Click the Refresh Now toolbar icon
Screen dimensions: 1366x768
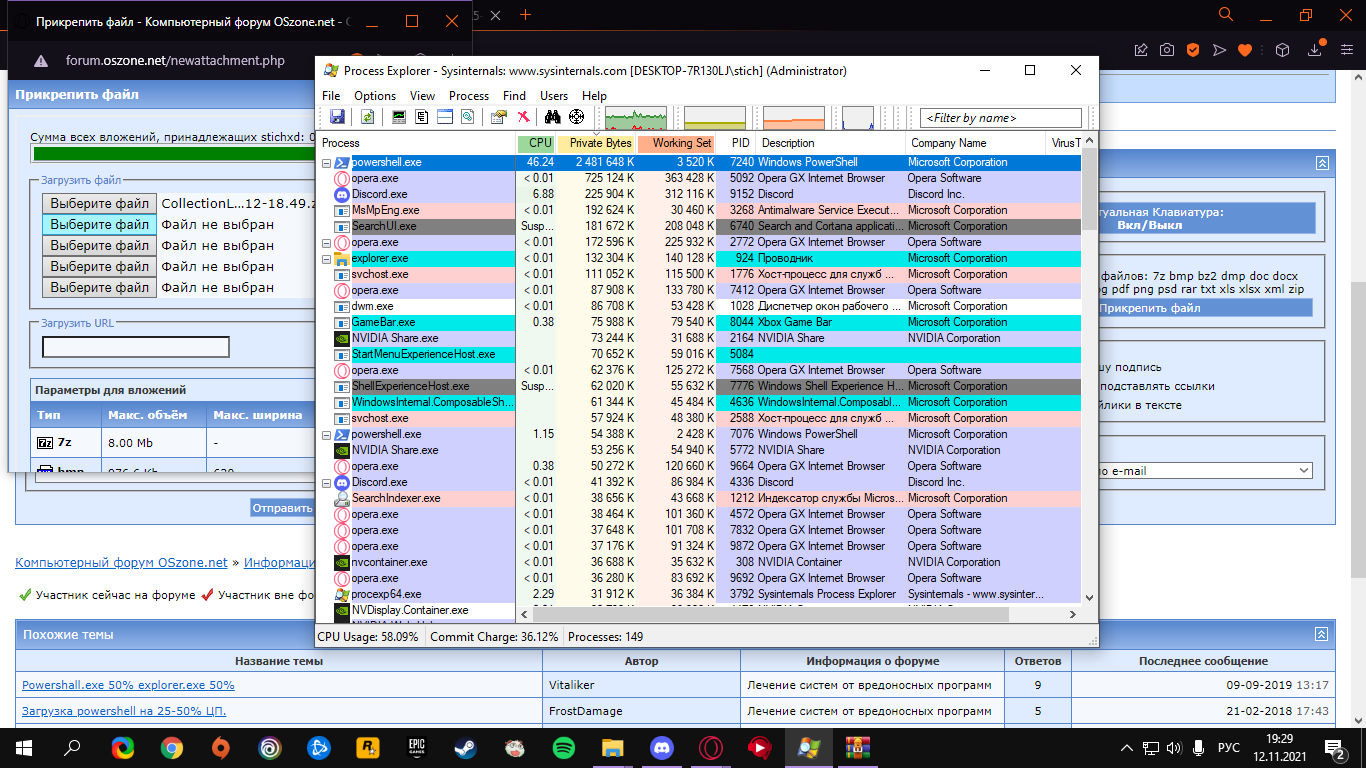tap(368, 117)
